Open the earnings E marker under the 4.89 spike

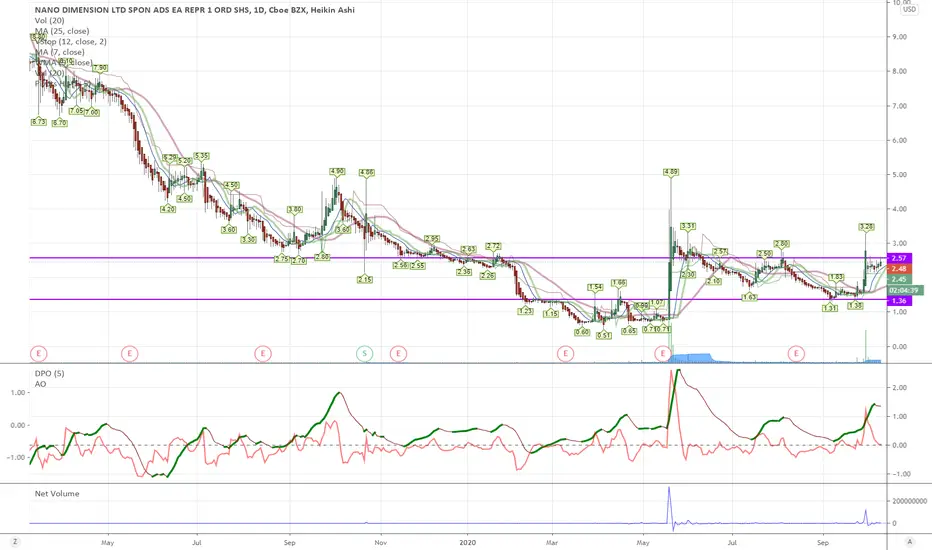tap(663, 354)
